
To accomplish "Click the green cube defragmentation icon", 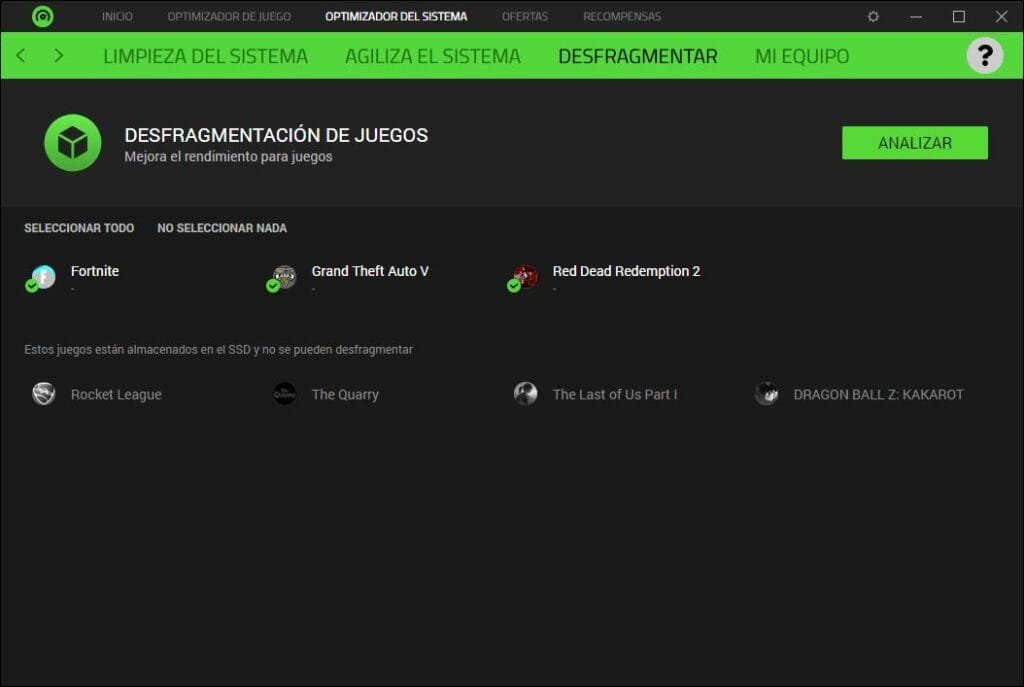I will coord(72,143).
